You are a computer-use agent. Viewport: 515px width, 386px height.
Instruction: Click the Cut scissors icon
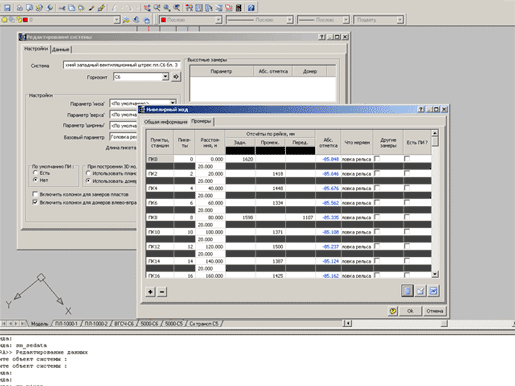(x=62, y=7)
